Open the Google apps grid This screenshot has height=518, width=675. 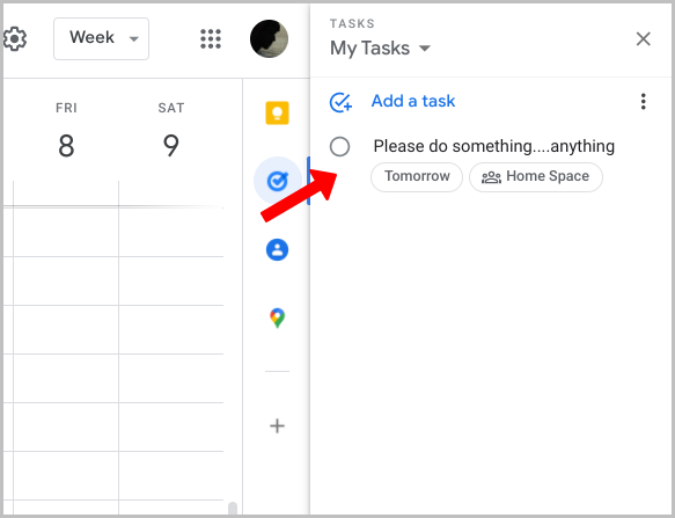pyautogui.click(x=211, y=39)
